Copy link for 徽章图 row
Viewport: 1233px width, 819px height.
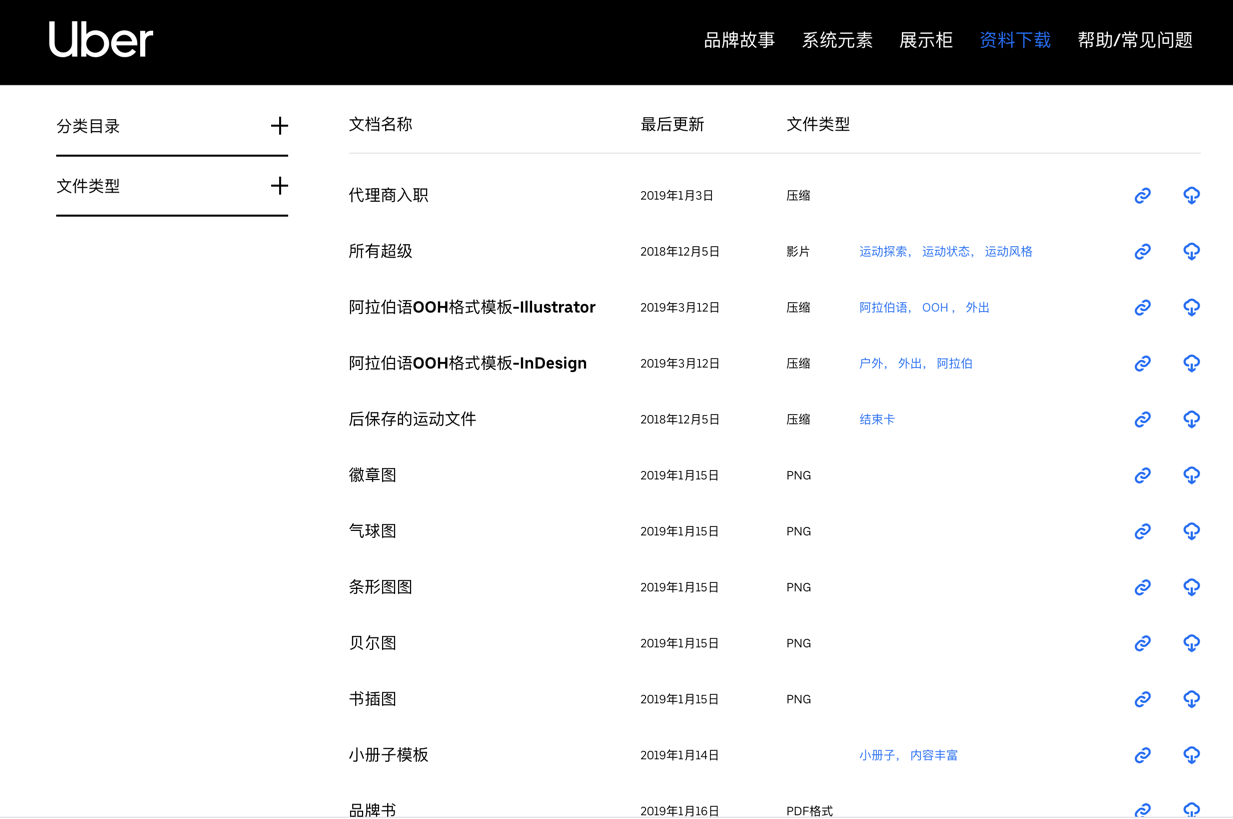(1142, 476)
